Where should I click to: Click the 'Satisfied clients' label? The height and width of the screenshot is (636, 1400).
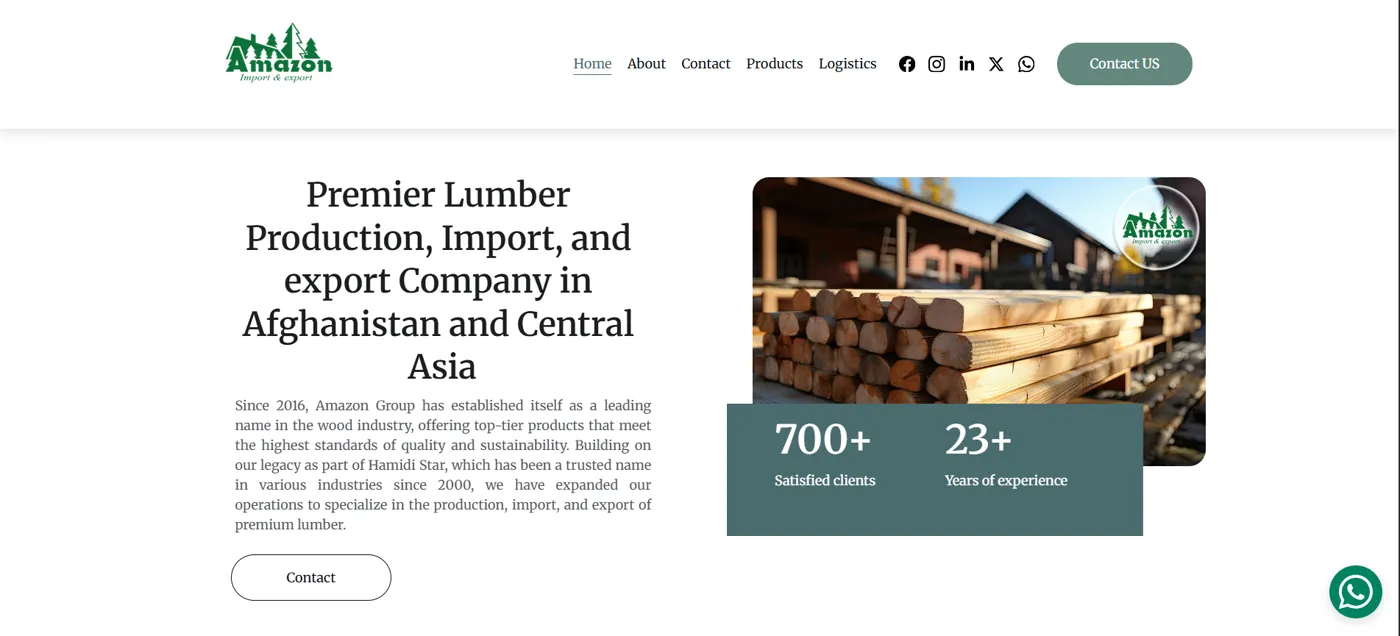point(825,481)
